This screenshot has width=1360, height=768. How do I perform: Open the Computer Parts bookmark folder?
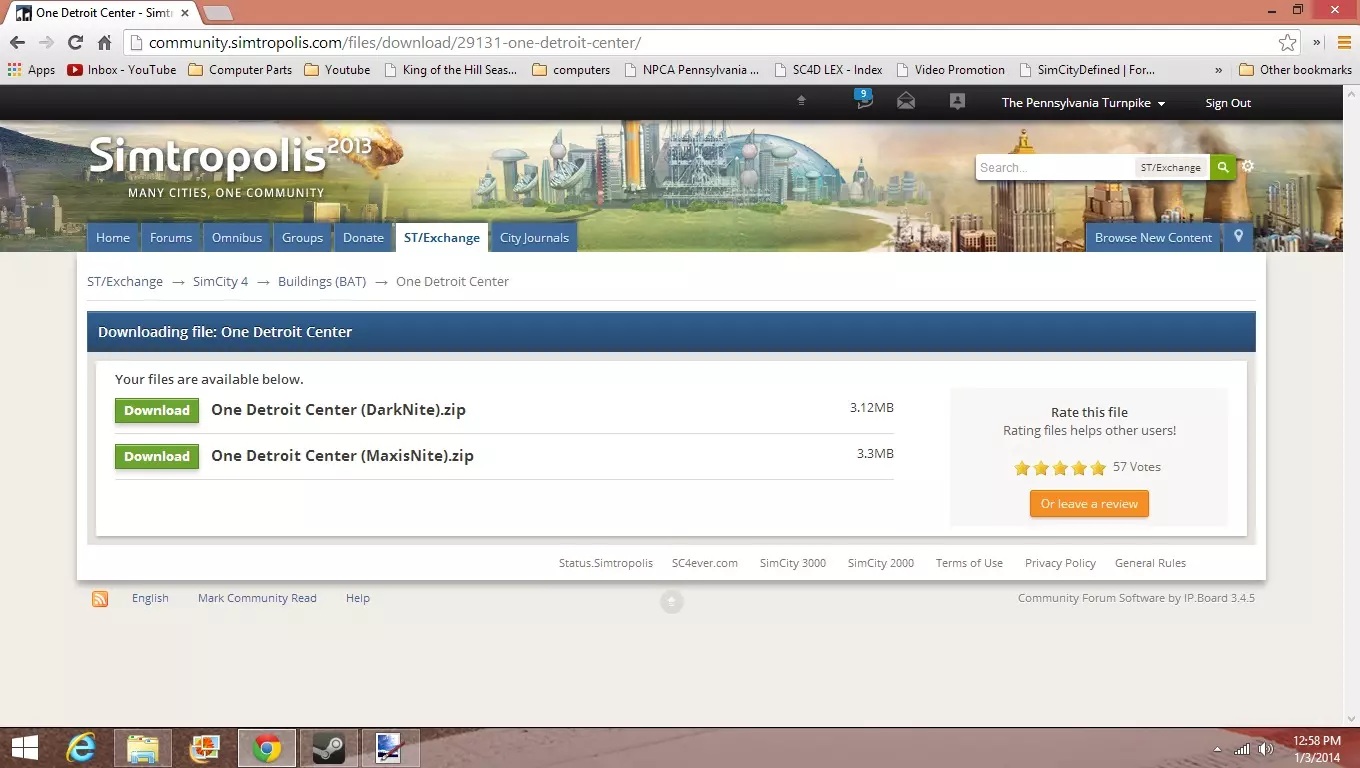tap(240, 70)
